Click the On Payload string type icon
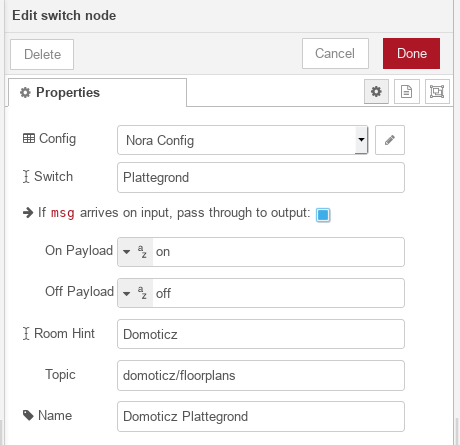 142,252
